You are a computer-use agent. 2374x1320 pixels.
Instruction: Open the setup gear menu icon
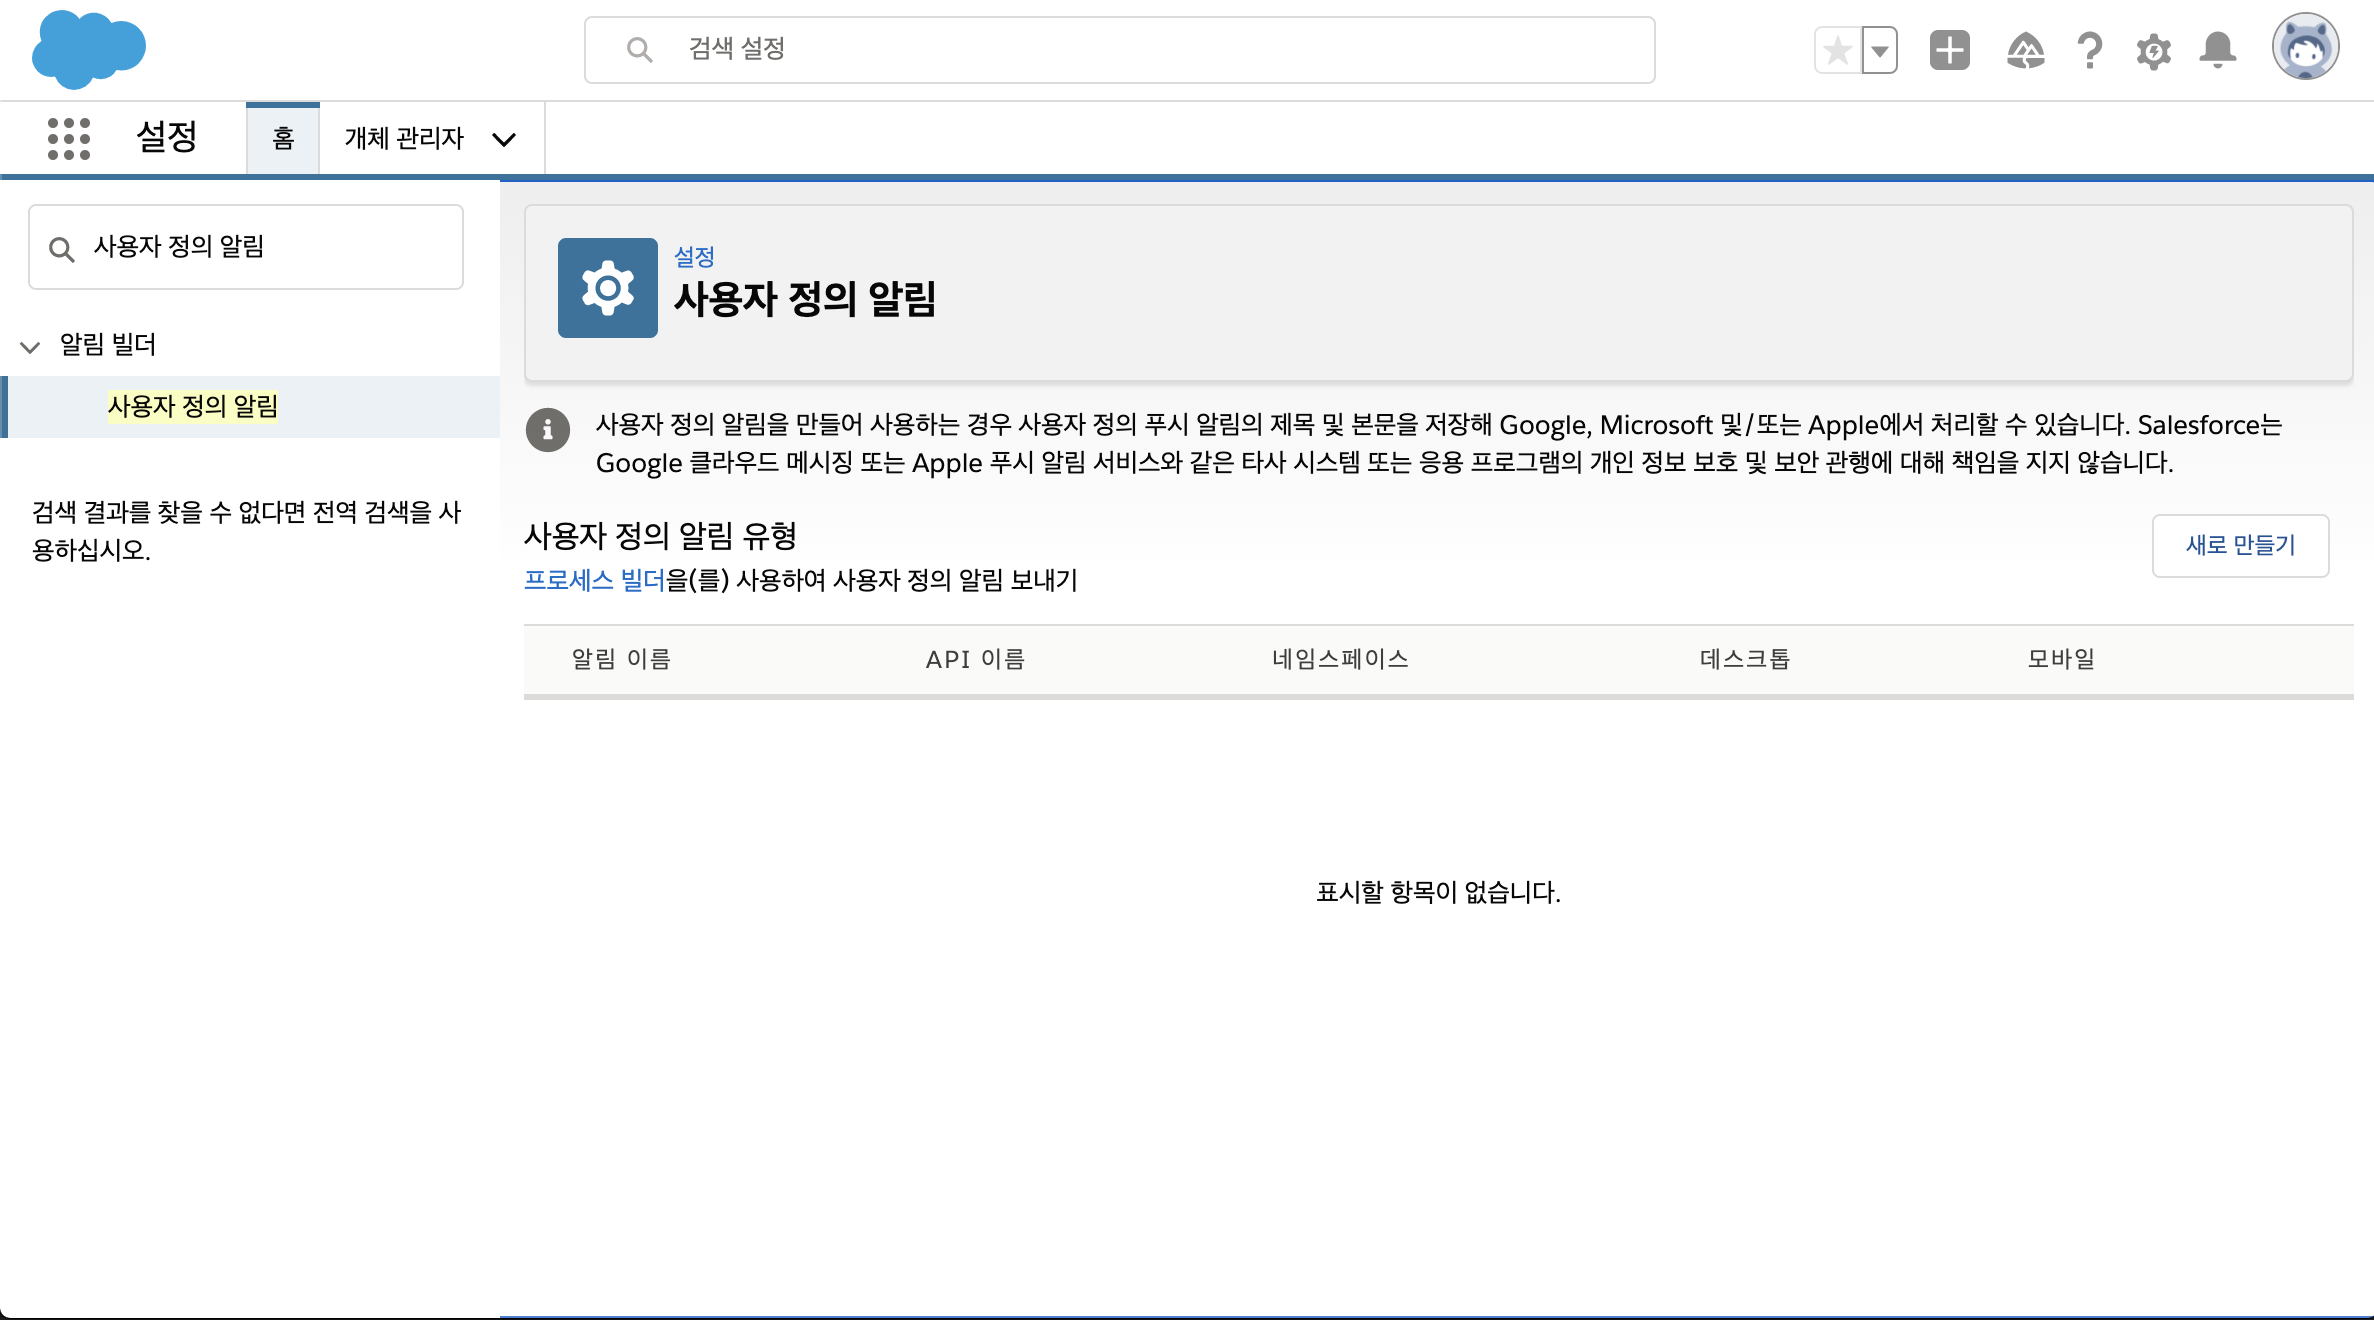click(2153, 50)
